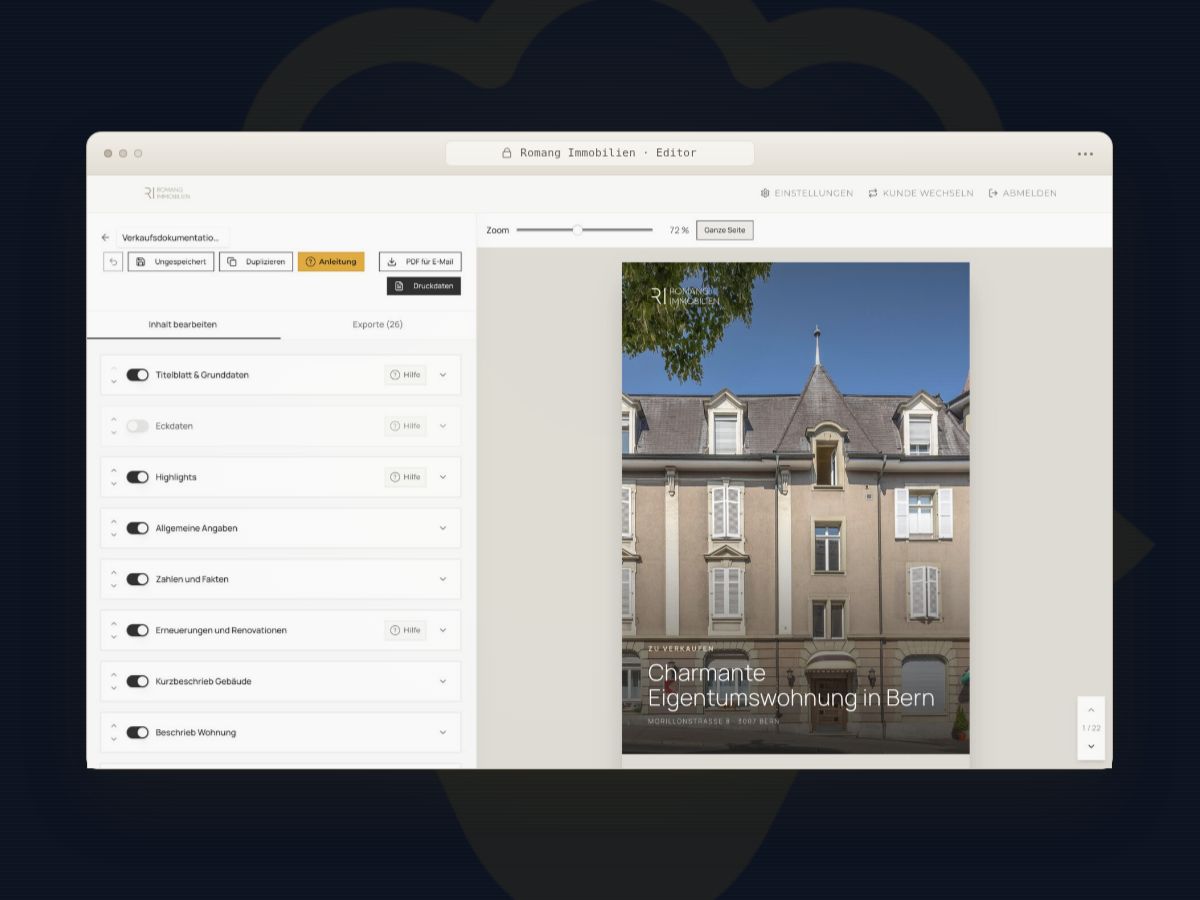Click the Duplizieren button

(x=256, y=262)
